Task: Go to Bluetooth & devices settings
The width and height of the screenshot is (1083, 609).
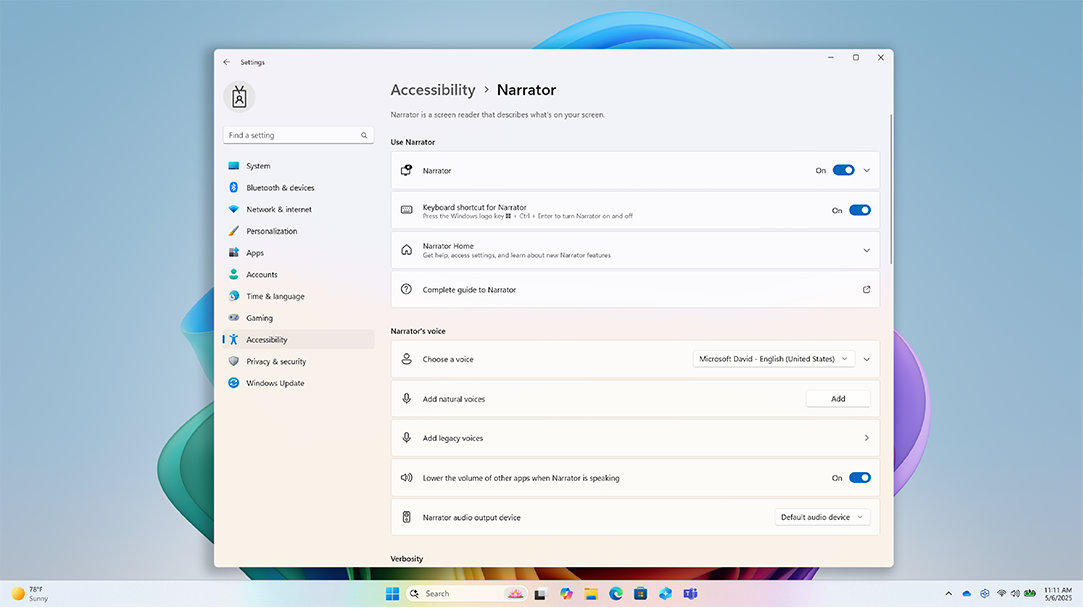Action: click(x=298, y=188)
